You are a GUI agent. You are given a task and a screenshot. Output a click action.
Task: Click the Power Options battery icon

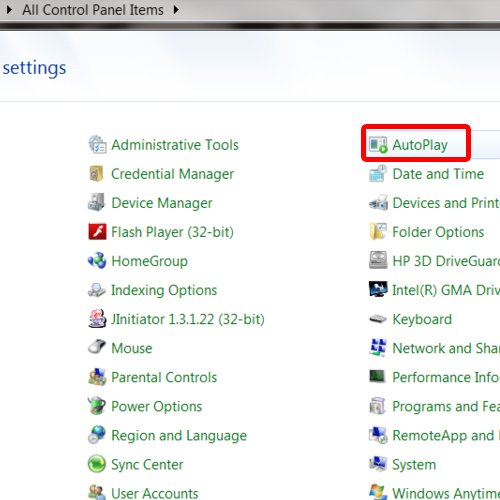97,406
